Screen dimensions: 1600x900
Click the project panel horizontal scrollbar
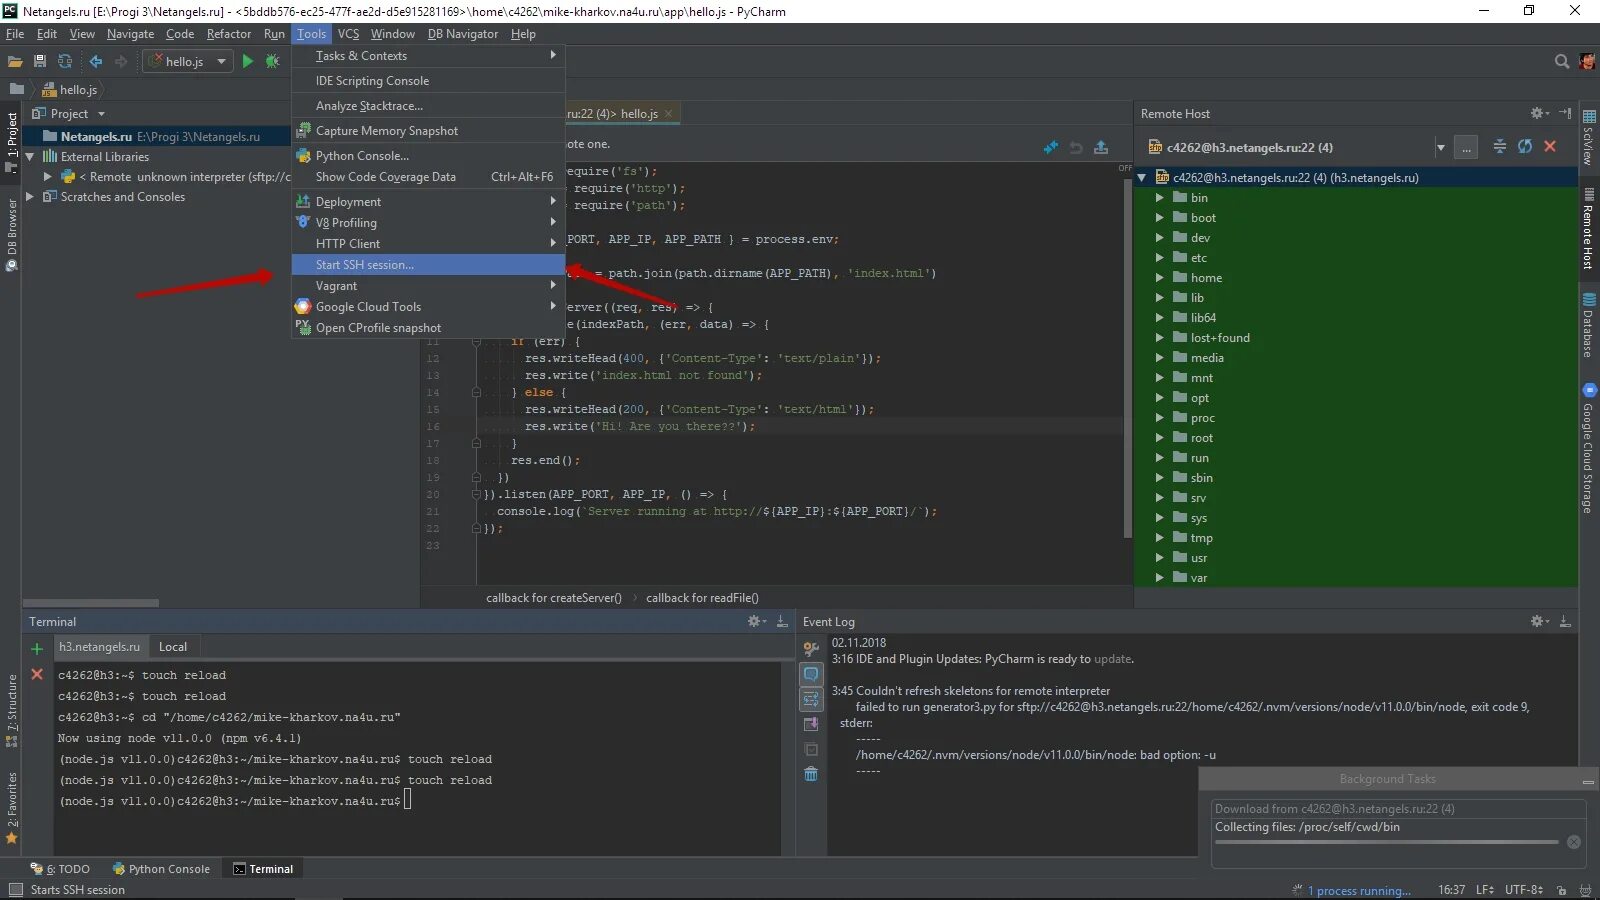(x=90, y=603)
